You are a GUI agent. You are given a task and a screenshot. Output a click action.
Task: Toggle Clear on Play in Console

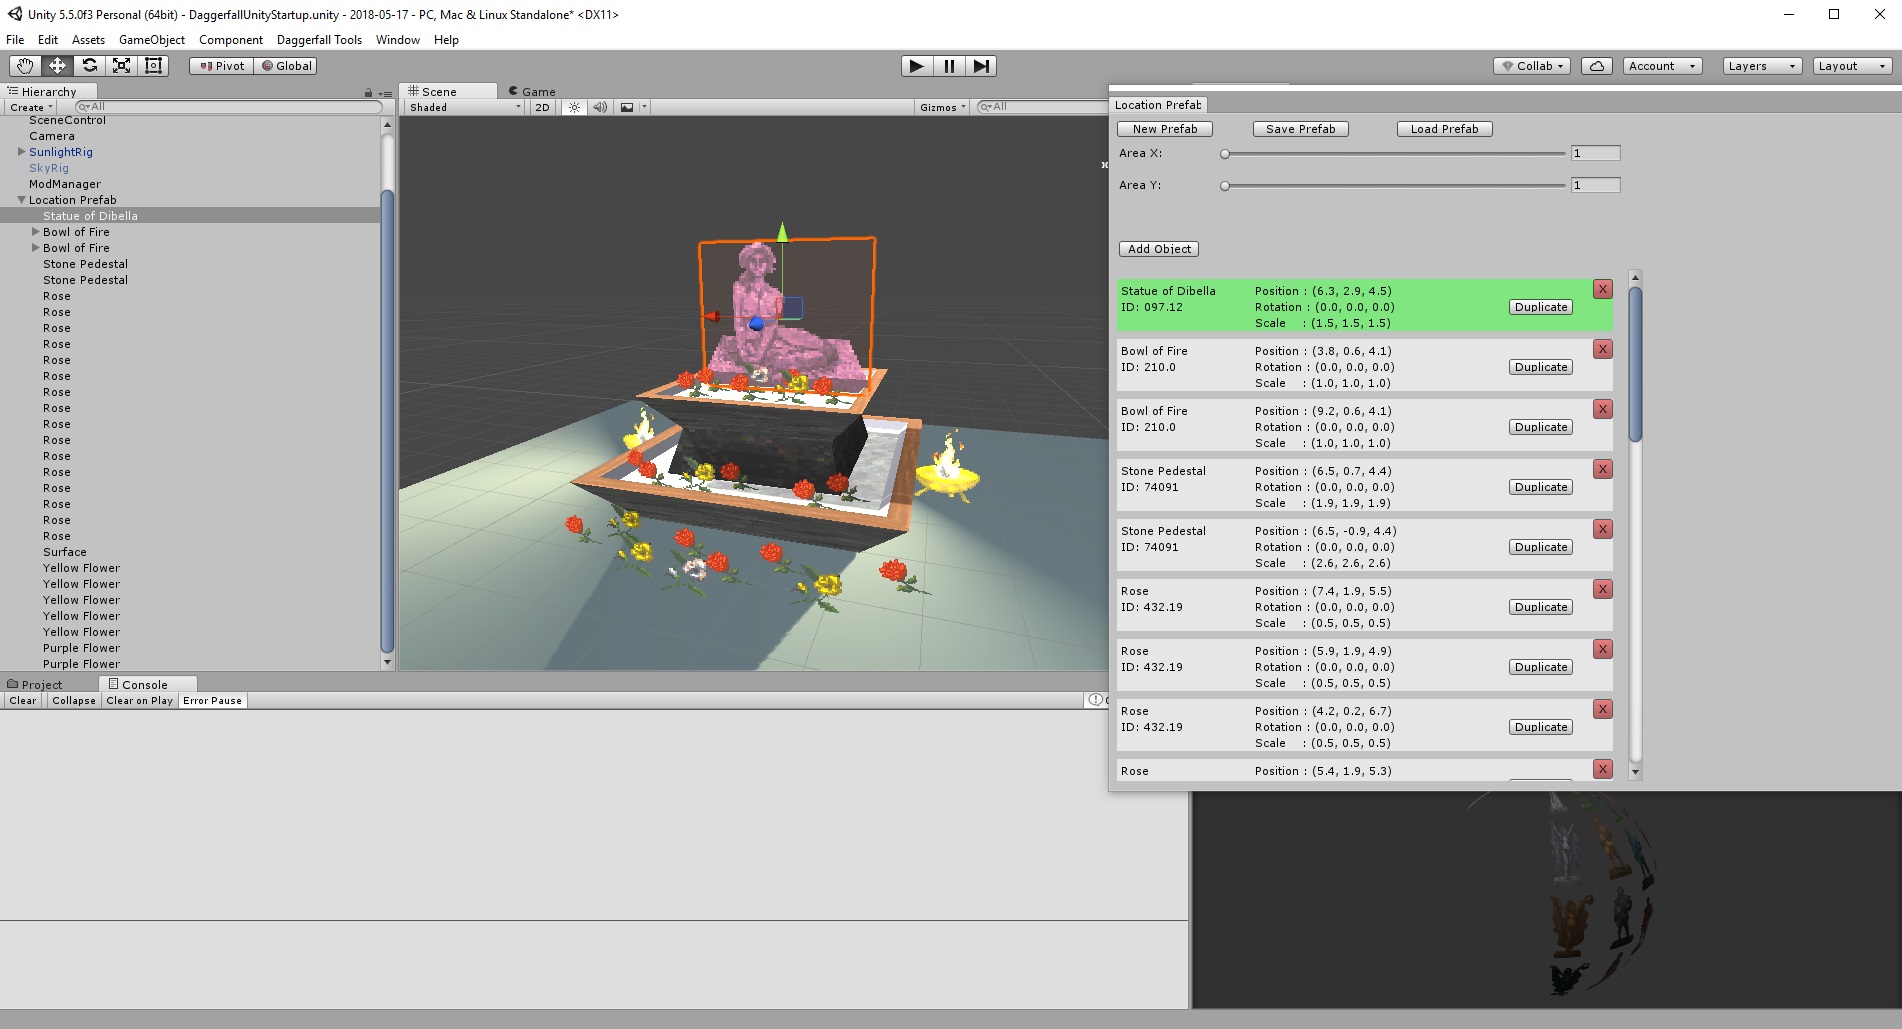coord(139,701)
